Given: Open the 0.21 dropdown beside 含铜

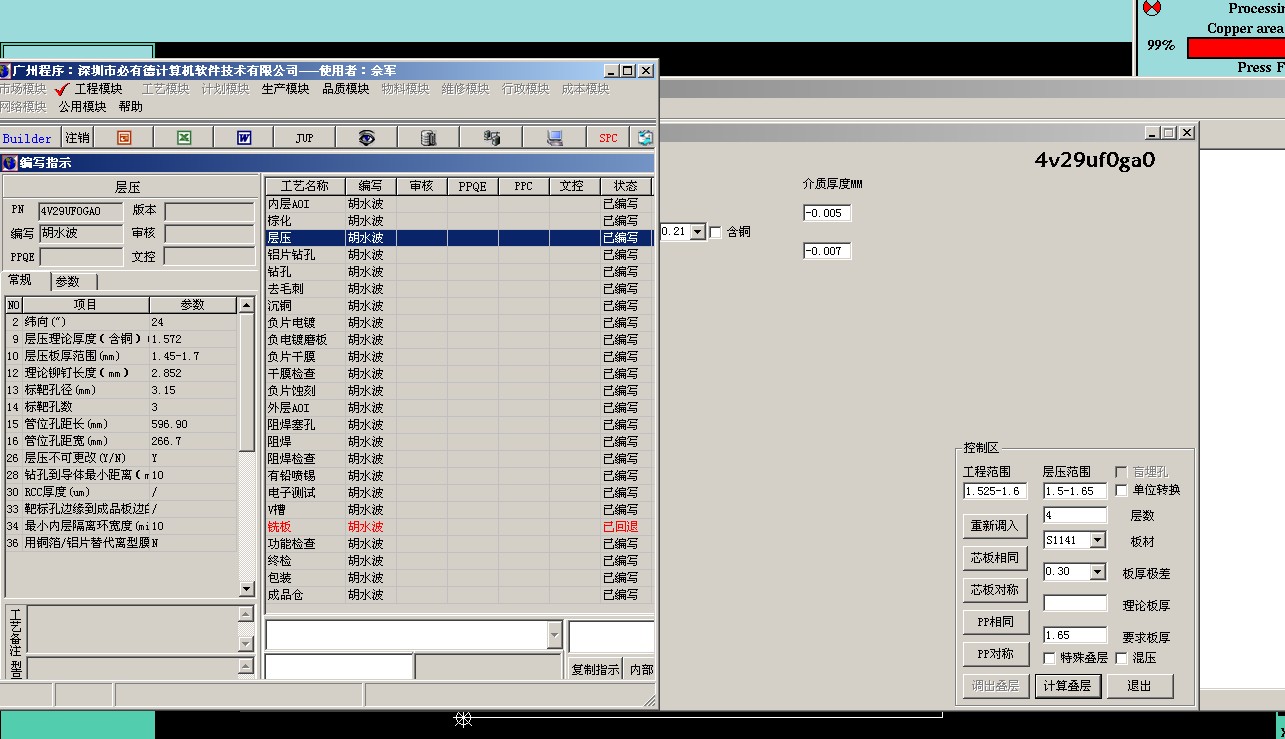Looking at the screenshot, I should 697,232.
